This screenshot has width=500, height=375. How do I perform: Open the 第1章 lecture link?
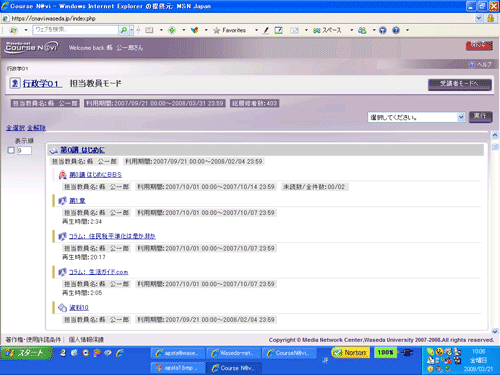coord(77,201)
